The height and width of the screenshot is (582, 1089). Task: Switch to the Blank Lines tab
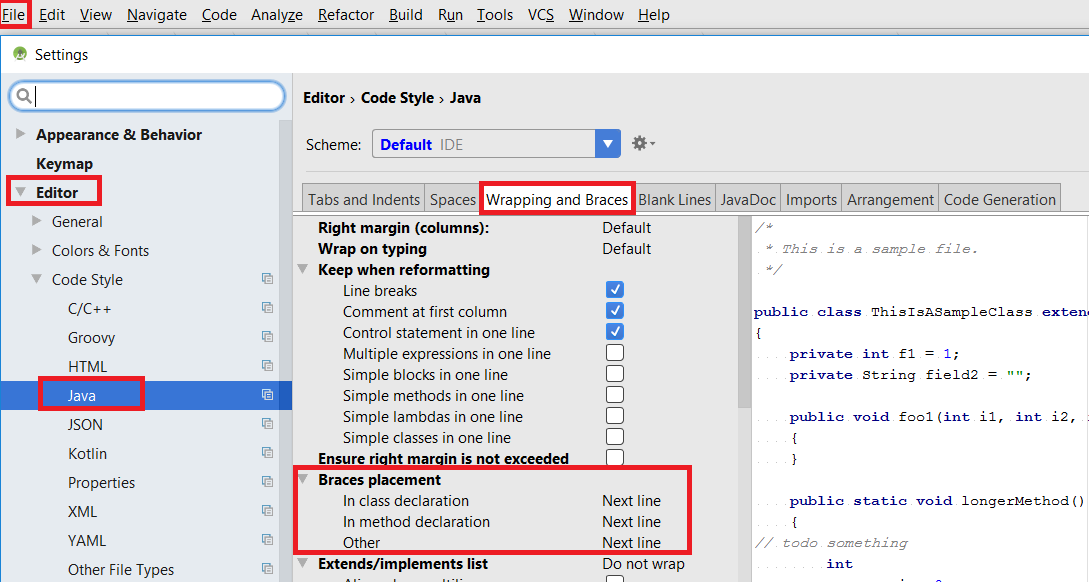point(674,199)
